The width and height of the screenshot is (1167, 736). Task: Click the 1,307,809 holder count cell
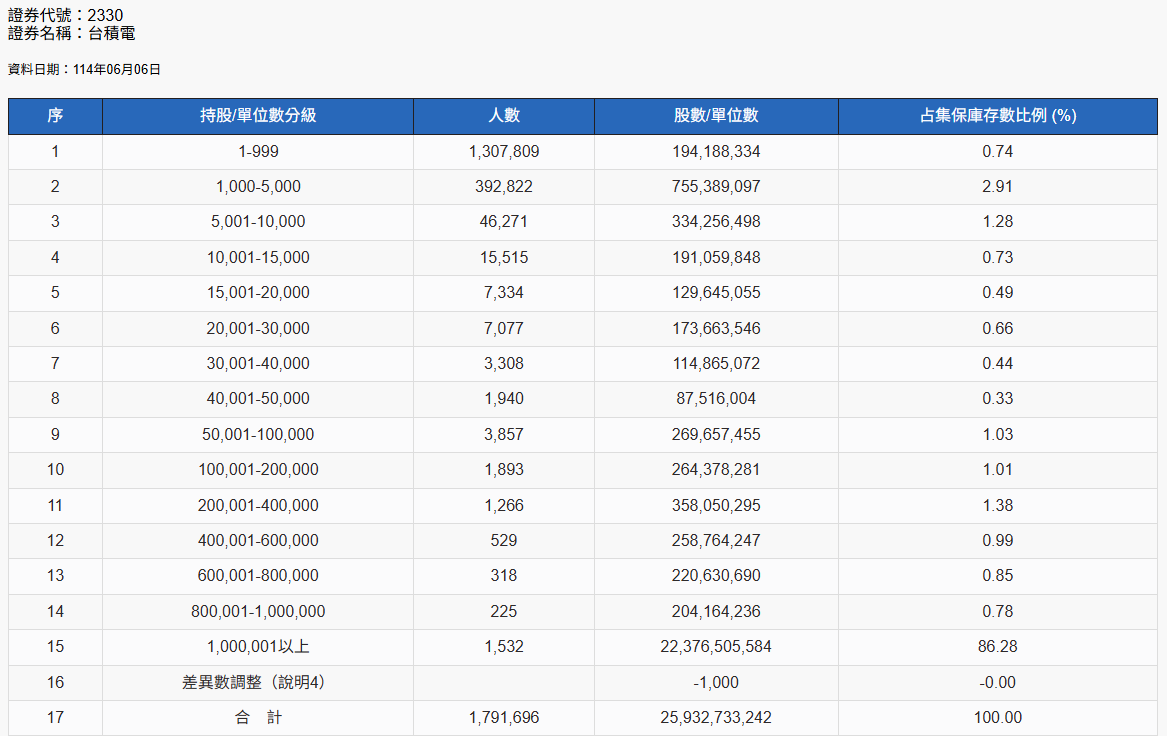[504, 152]
